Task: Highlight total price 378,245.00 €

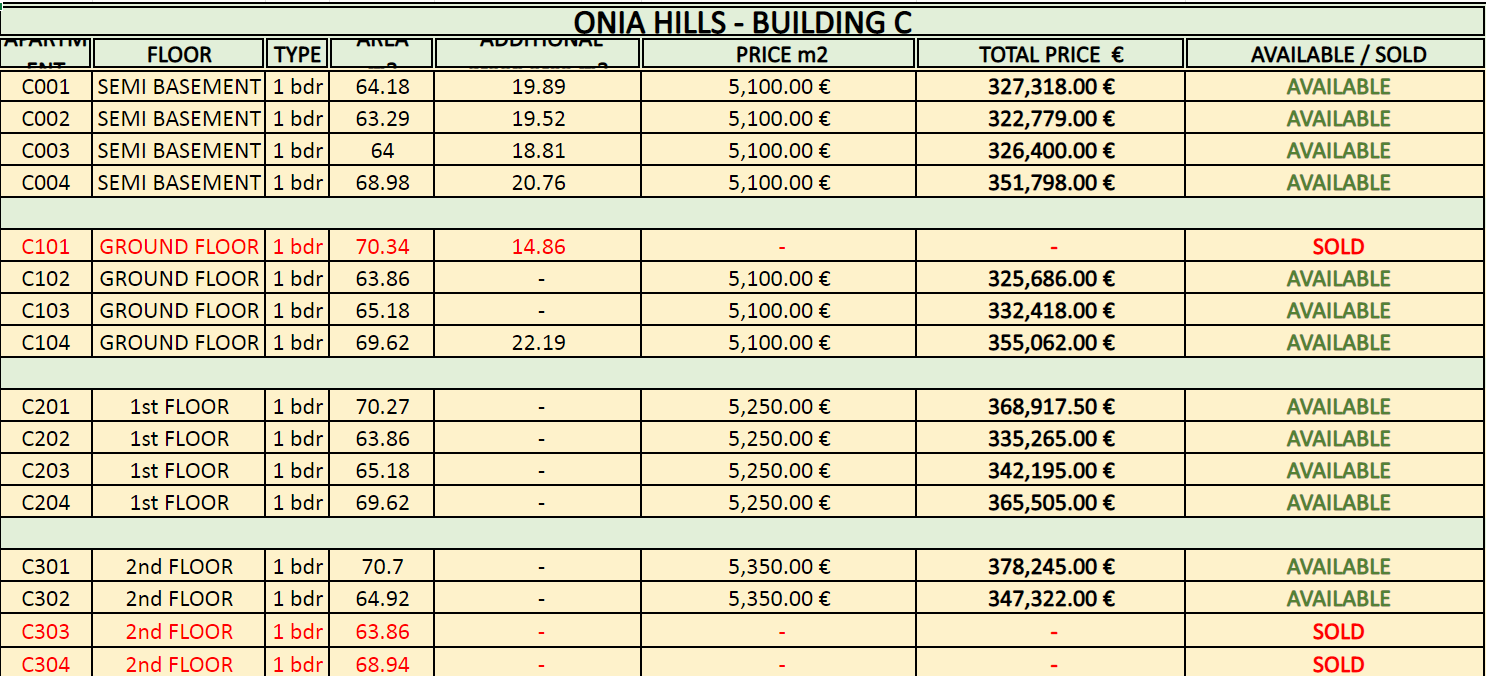Action: pos(1051,567)
